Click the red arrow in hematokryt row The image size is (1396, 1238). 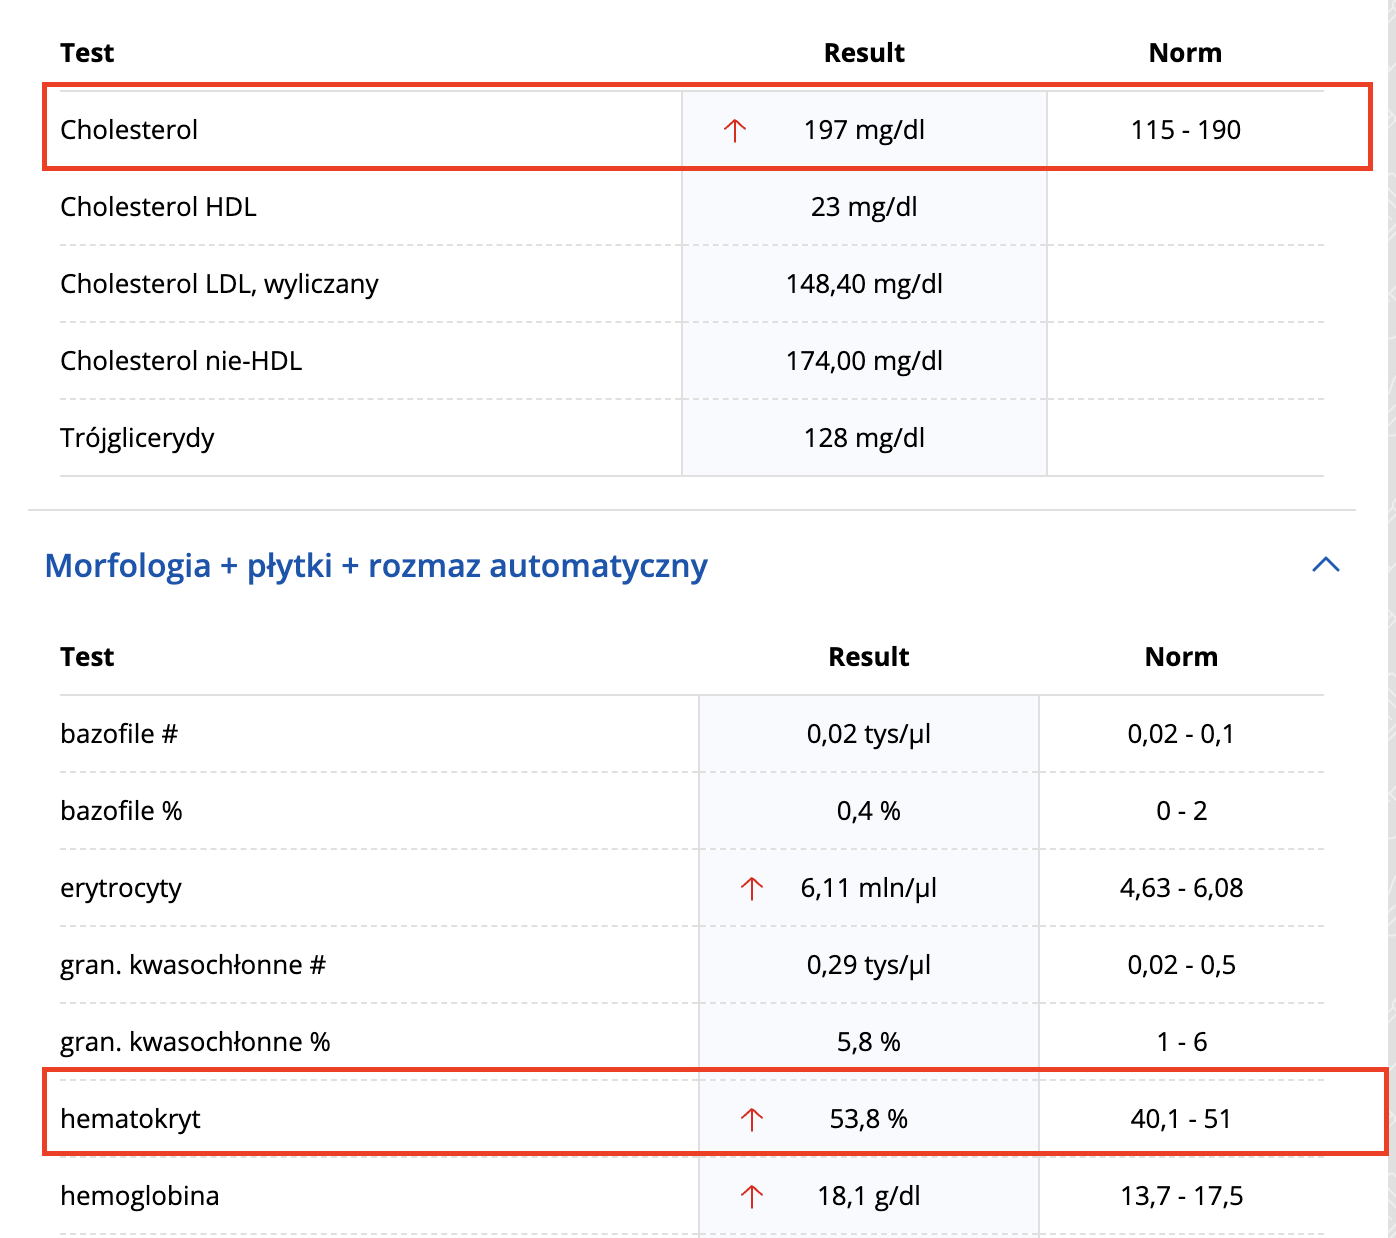point(751,1119)
